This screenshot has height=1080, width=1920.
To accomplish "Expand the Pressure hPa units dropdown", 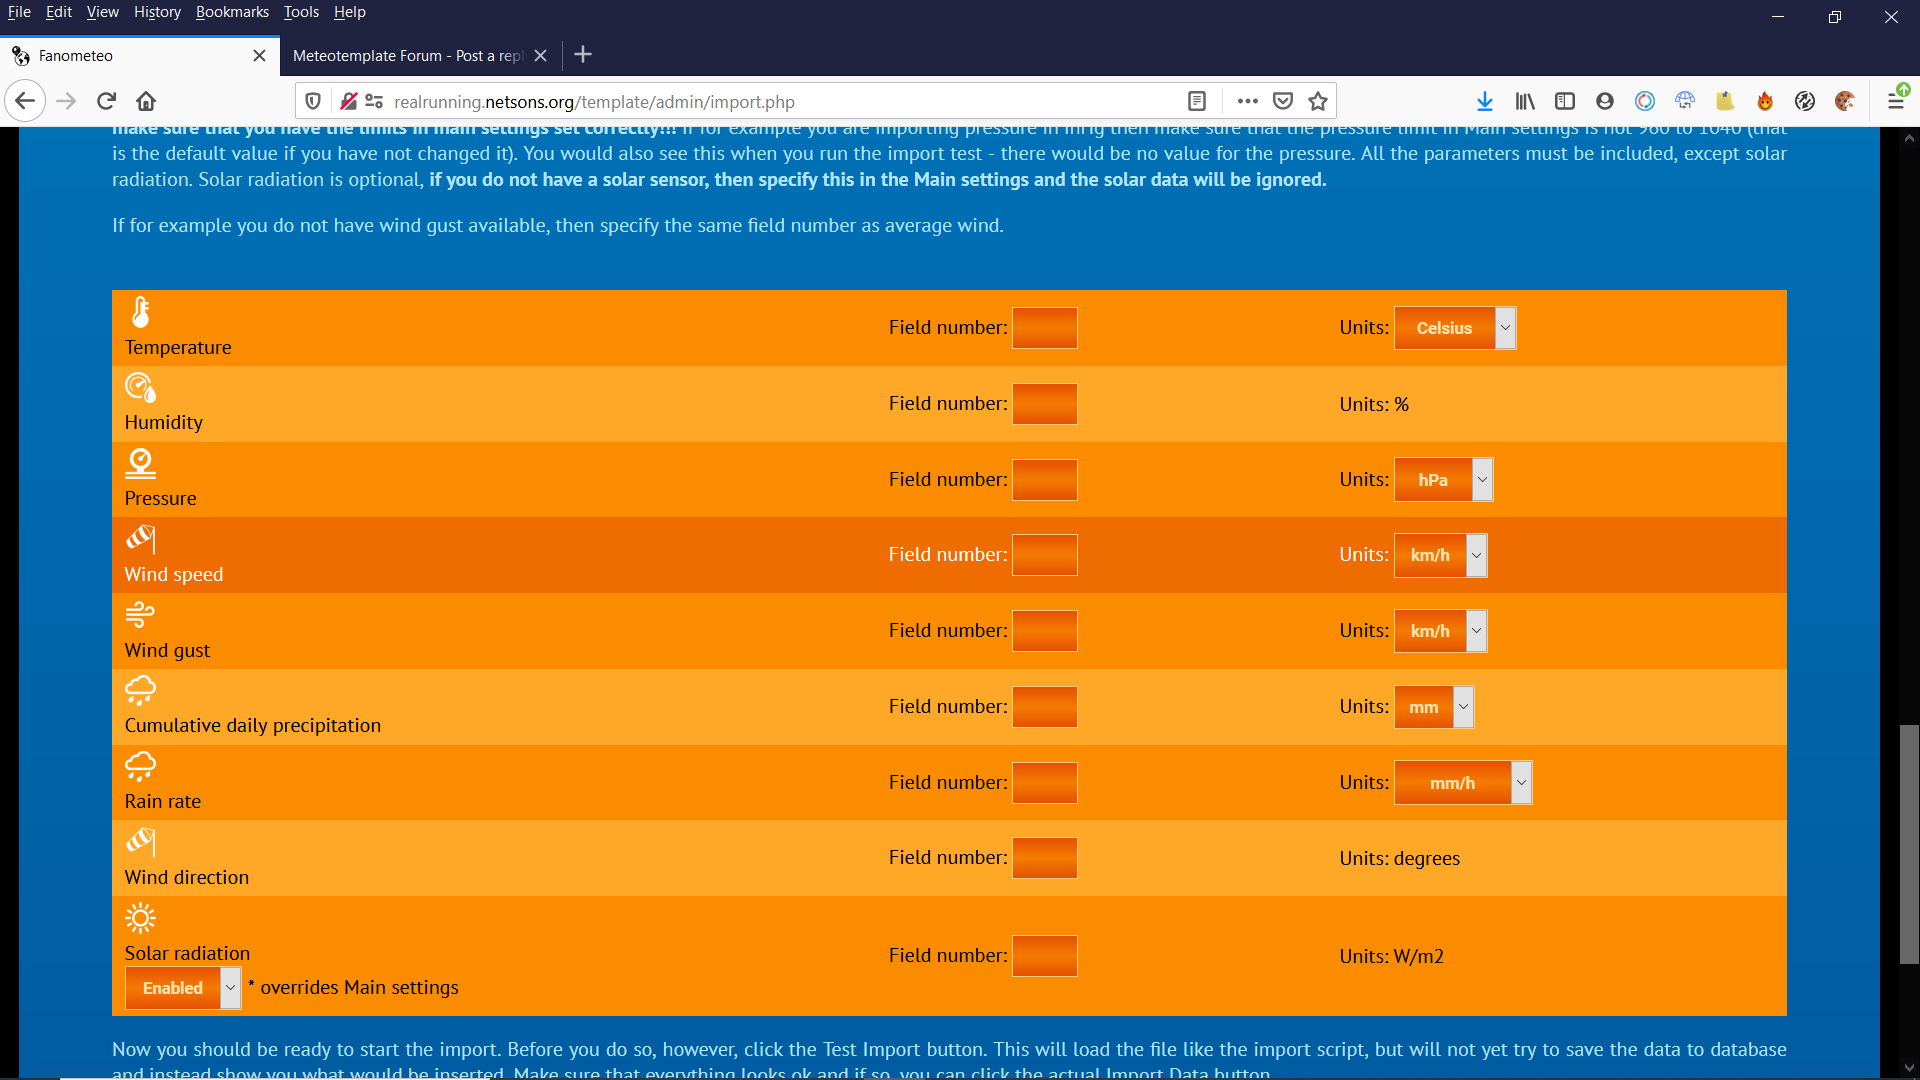I will pos(1443,480).
